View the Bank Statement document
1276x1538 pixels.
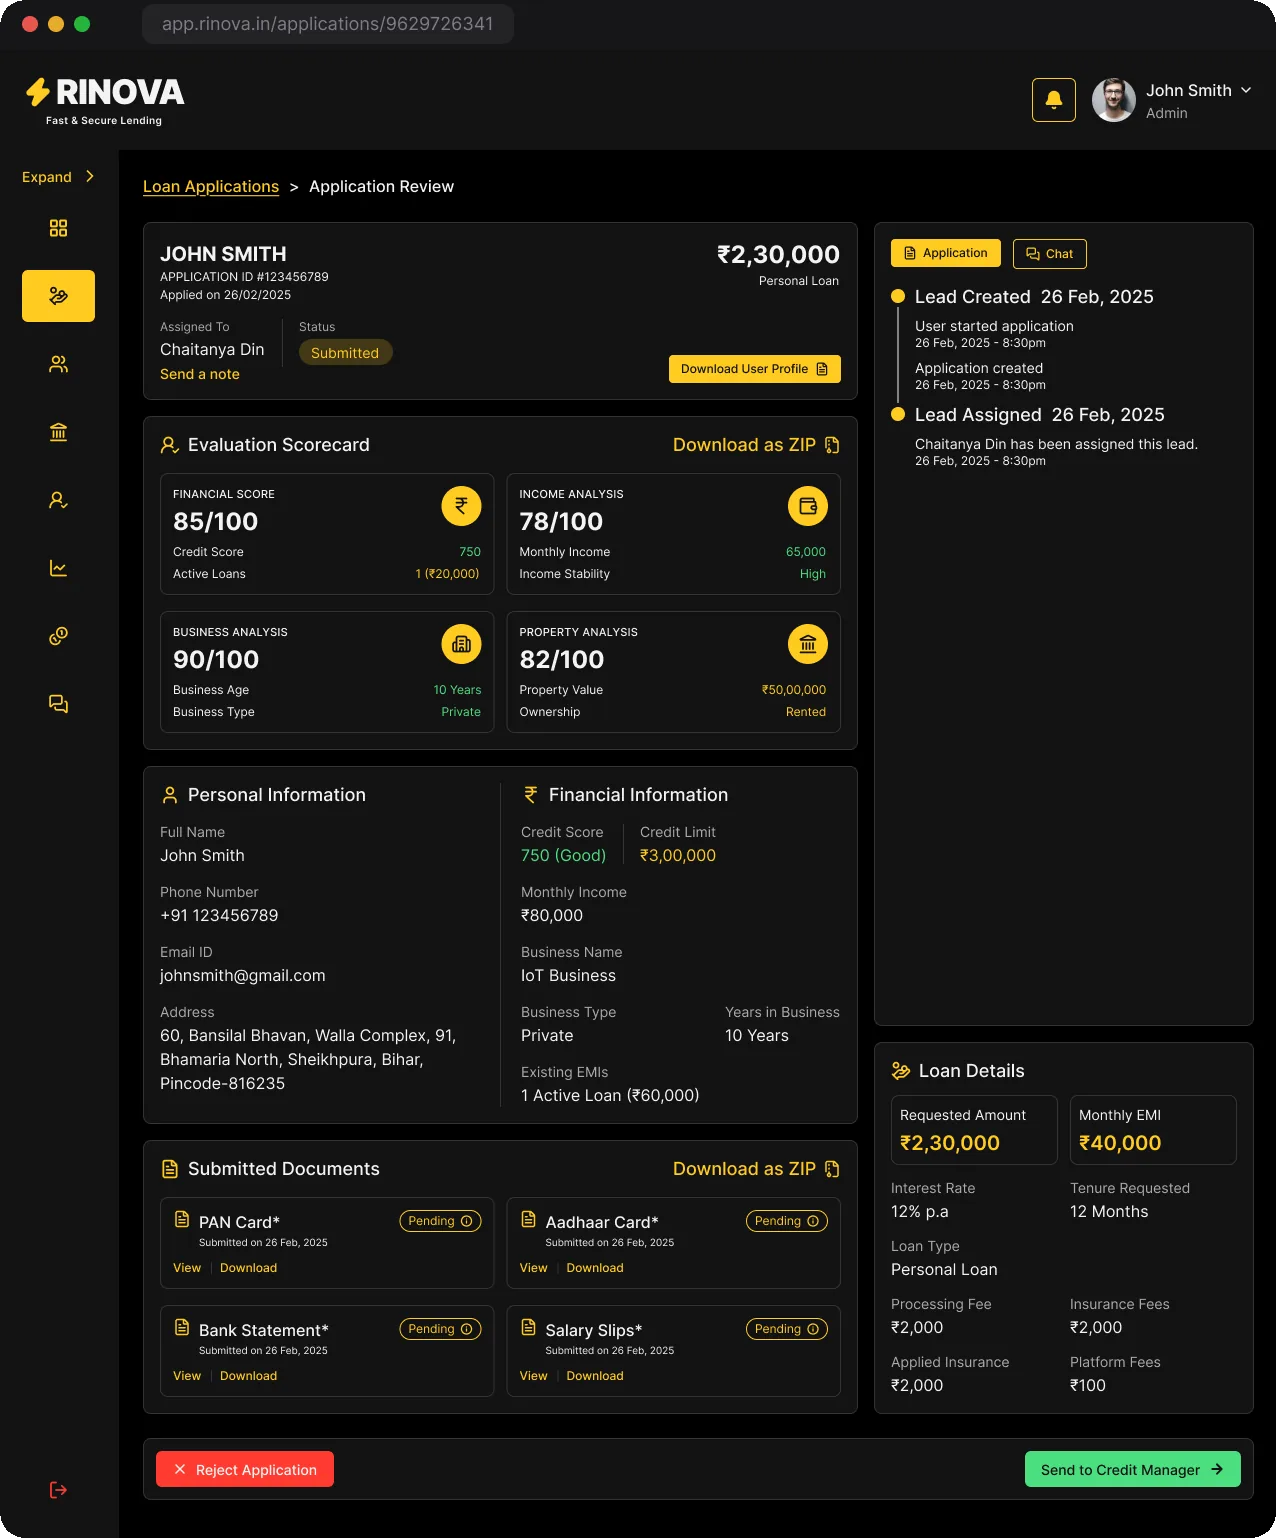coord(187,1376)
